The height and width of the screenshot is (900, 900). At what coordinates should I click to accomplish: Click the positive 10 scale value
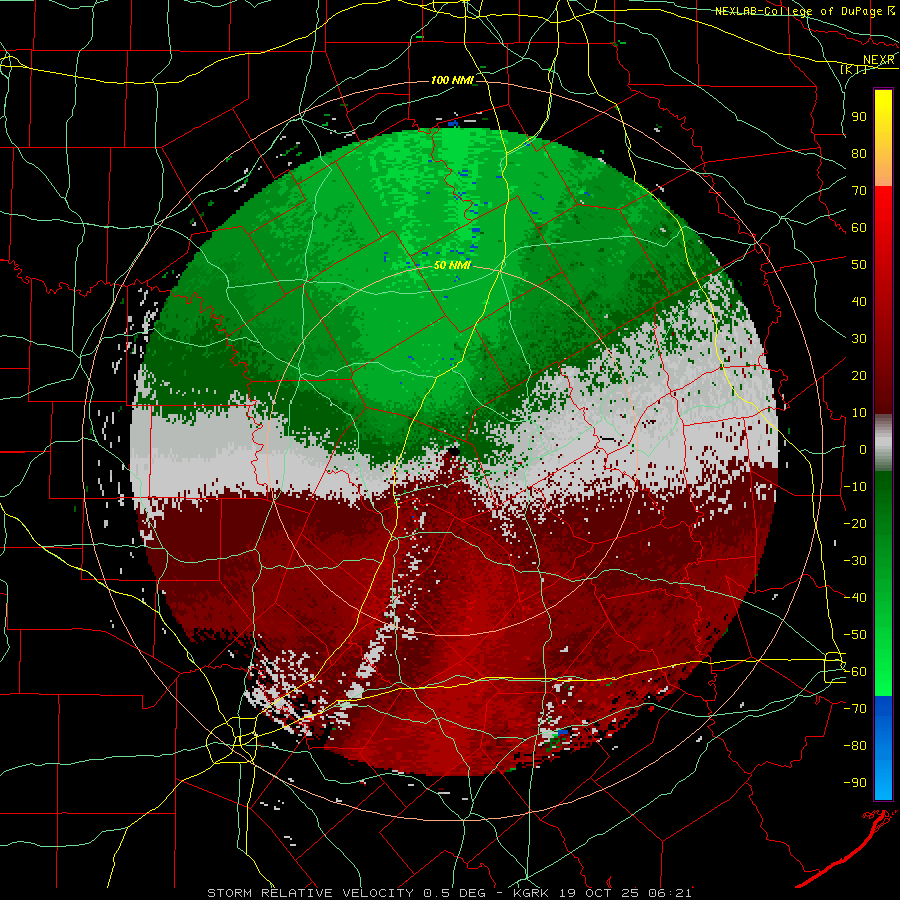[859, 413]
